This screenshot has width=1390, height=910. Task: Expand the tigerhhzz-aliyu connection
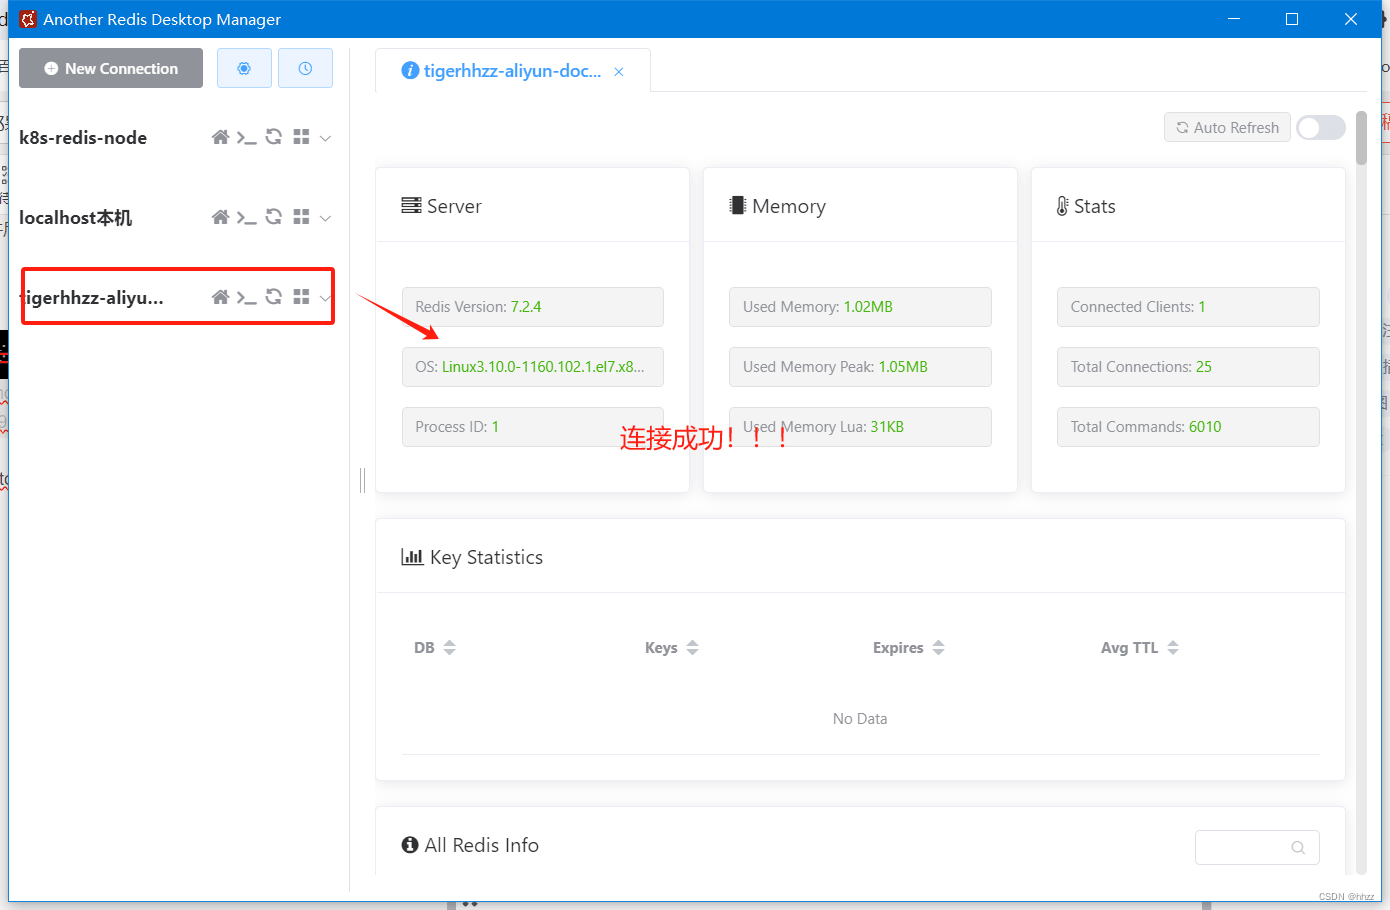(325, 298)
